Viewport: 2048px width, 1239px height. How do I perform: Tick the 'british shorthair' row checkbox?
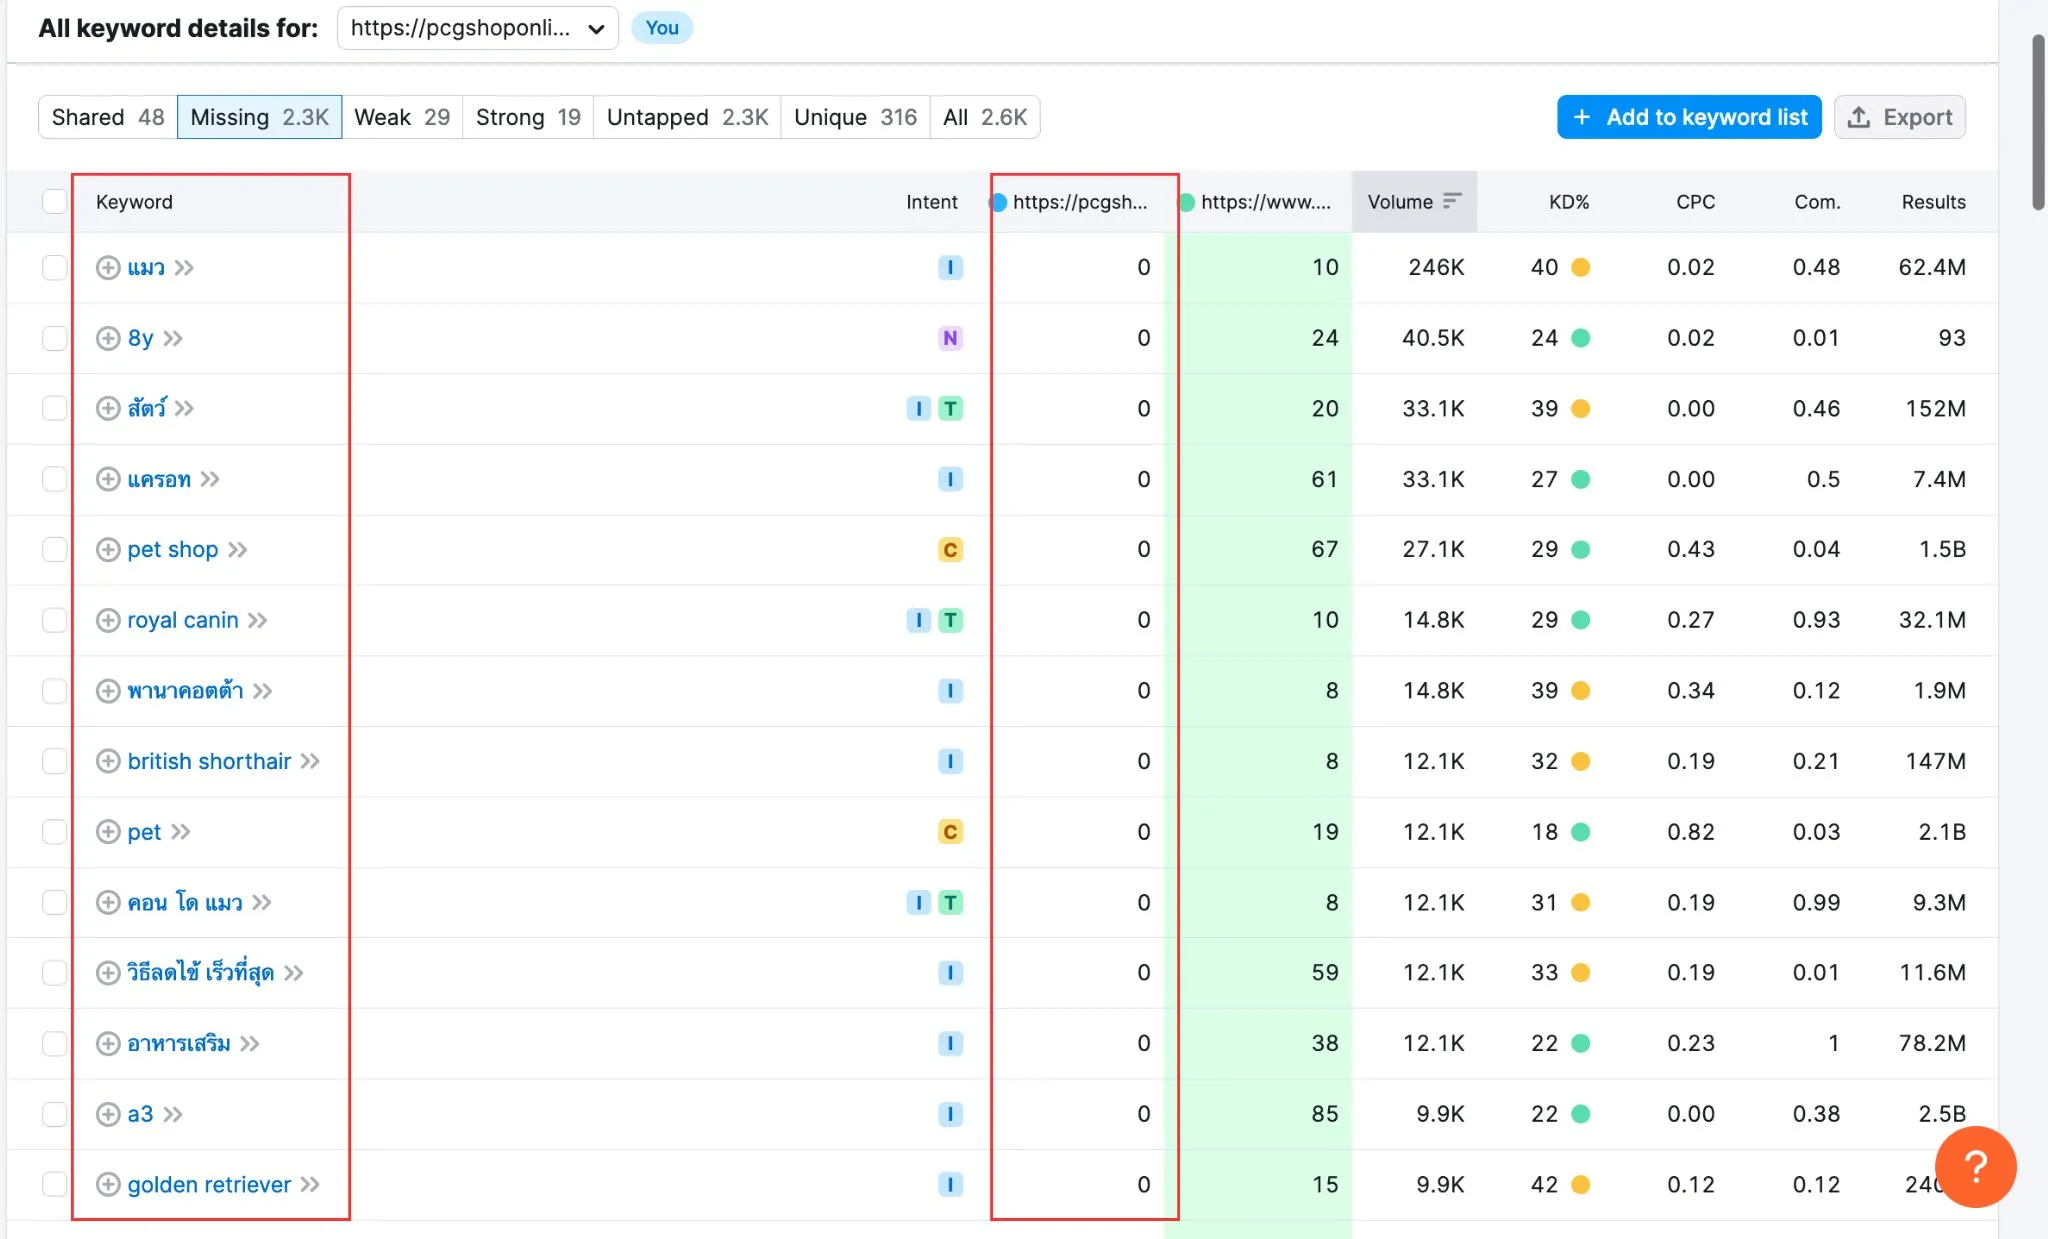pos(54,761)
